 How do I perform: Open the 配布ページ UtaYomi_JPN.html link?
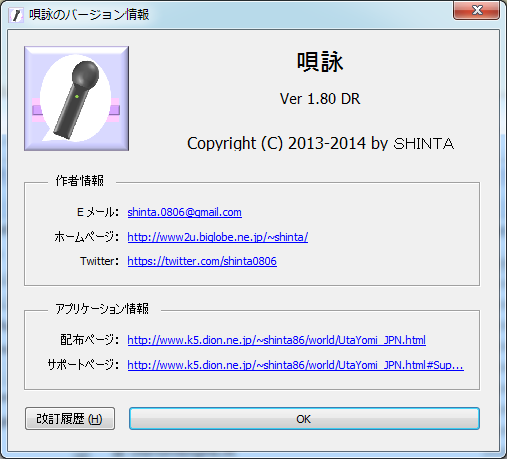(x=276, y=340)
